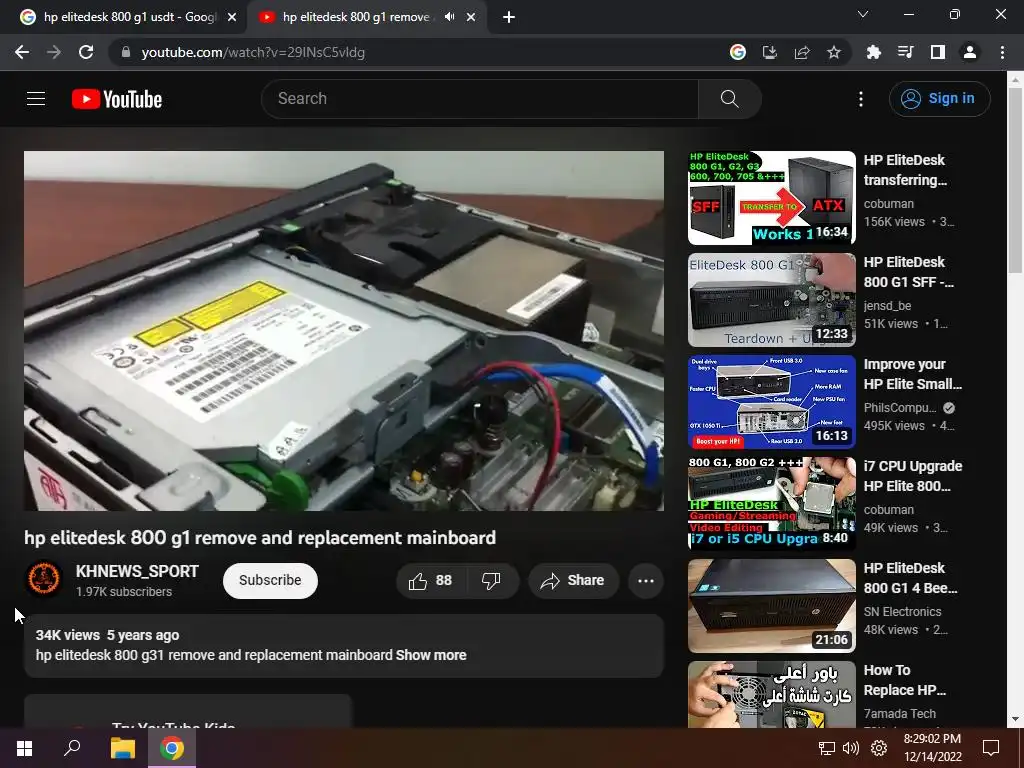Open a new tab

(509, 18)
